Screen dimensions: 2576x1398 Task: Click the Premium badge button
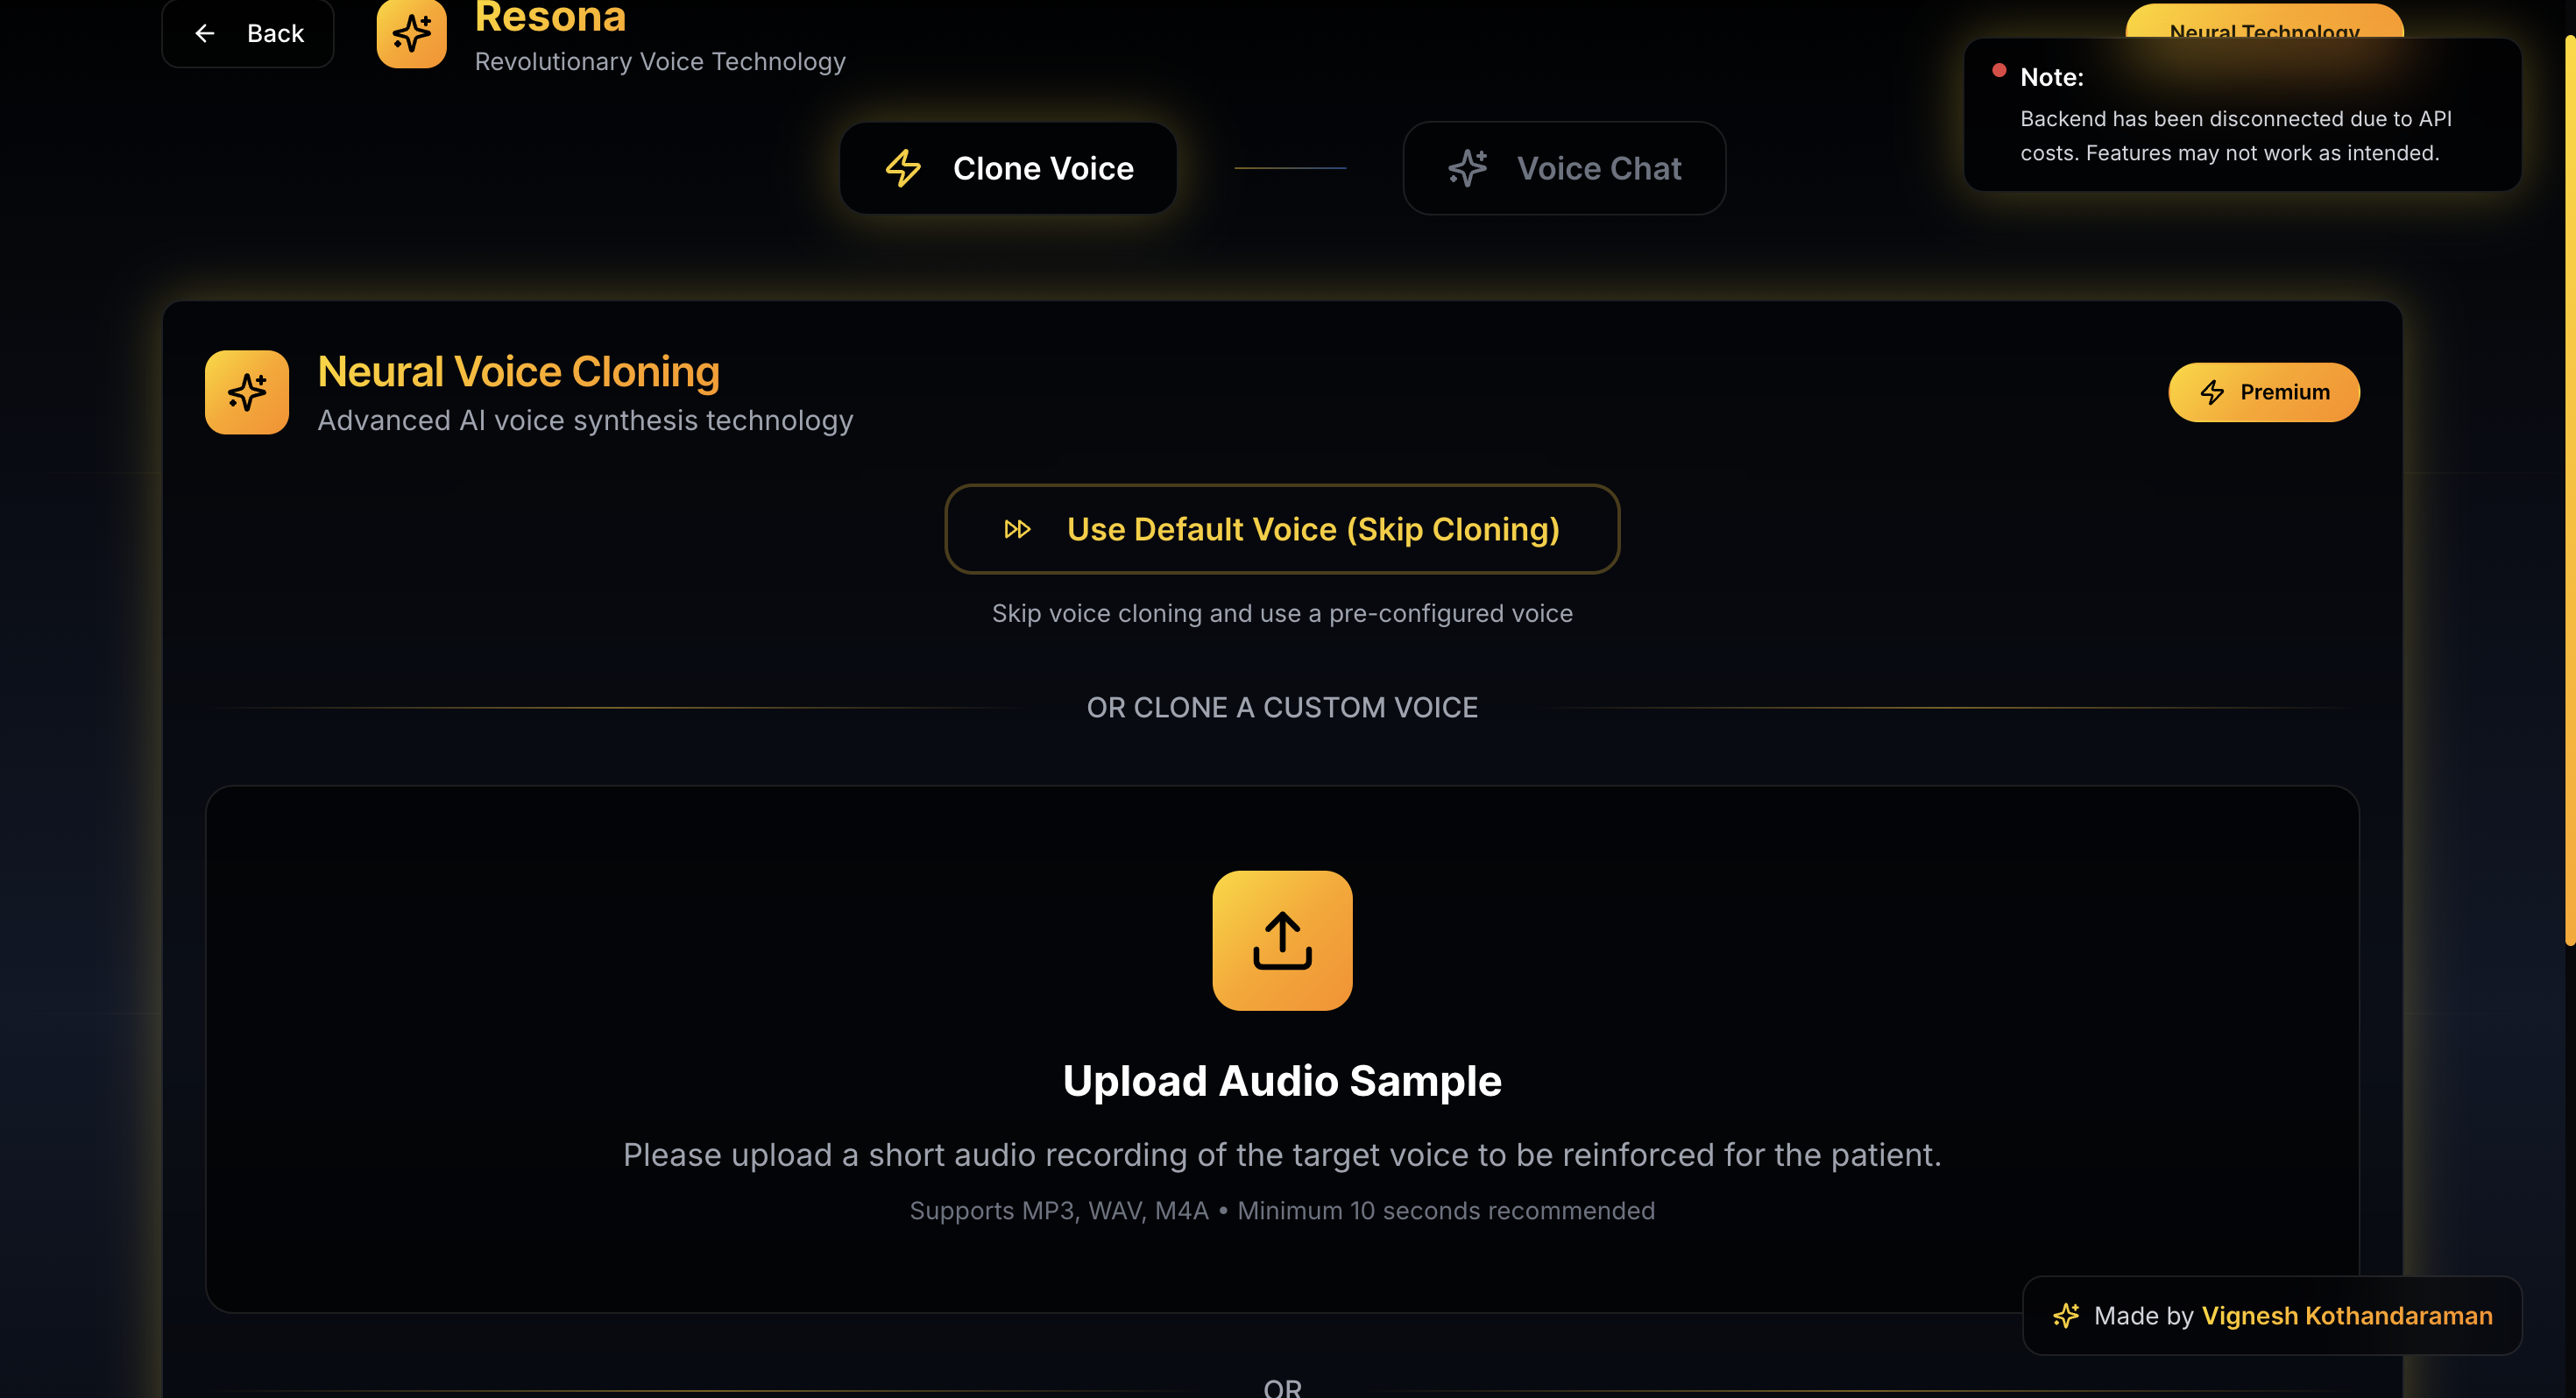pyautogui.click(x=2264, y=392)
